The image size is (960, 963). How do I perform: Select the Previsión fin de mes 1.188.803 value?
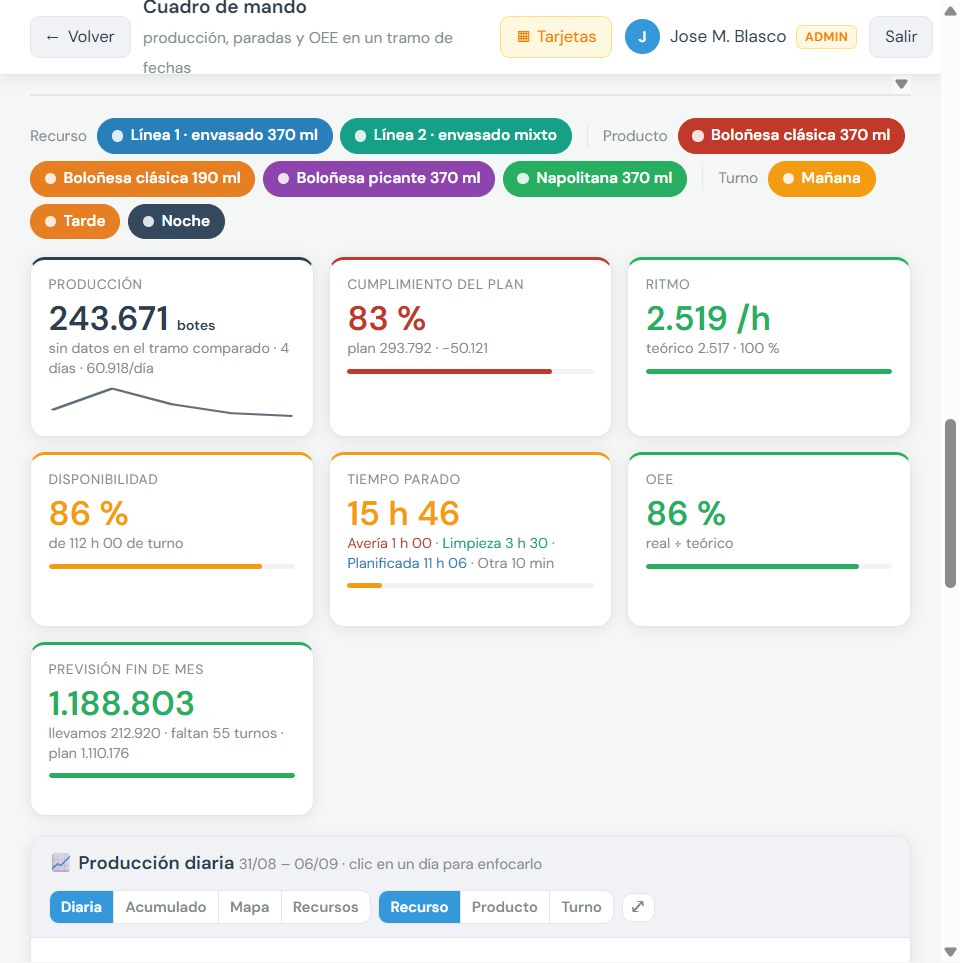point(121,703)
